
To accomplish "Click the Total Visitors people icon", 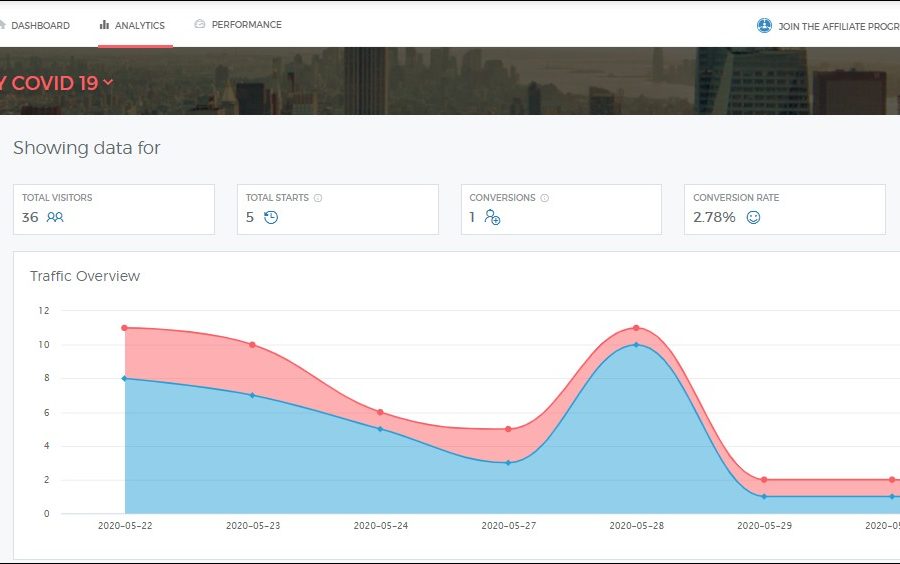I will pyautogui.click(x=55, y=217).
